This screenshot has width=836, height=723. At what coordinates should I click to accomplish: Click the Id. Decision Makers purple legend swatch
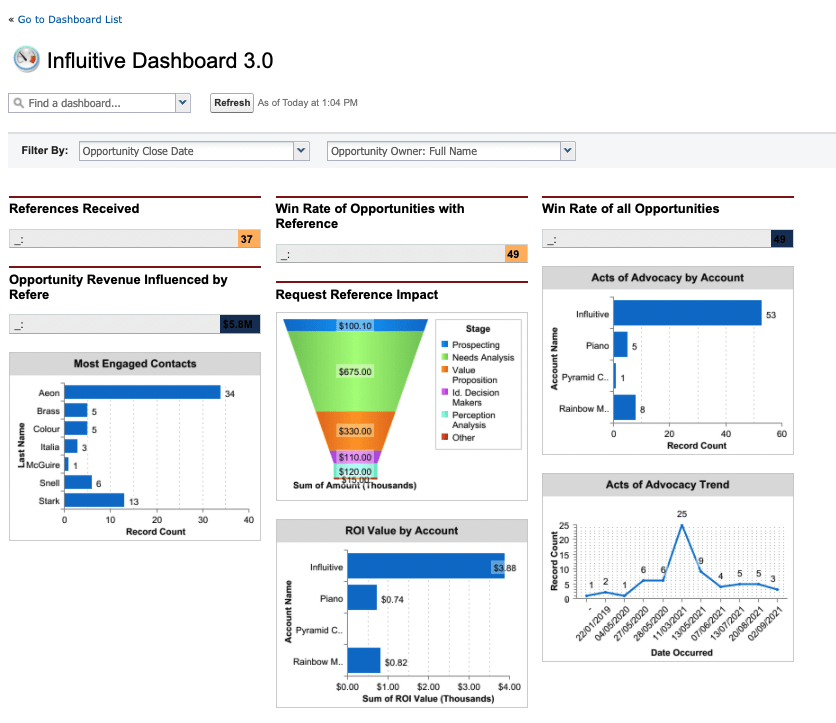pos(445,392)
